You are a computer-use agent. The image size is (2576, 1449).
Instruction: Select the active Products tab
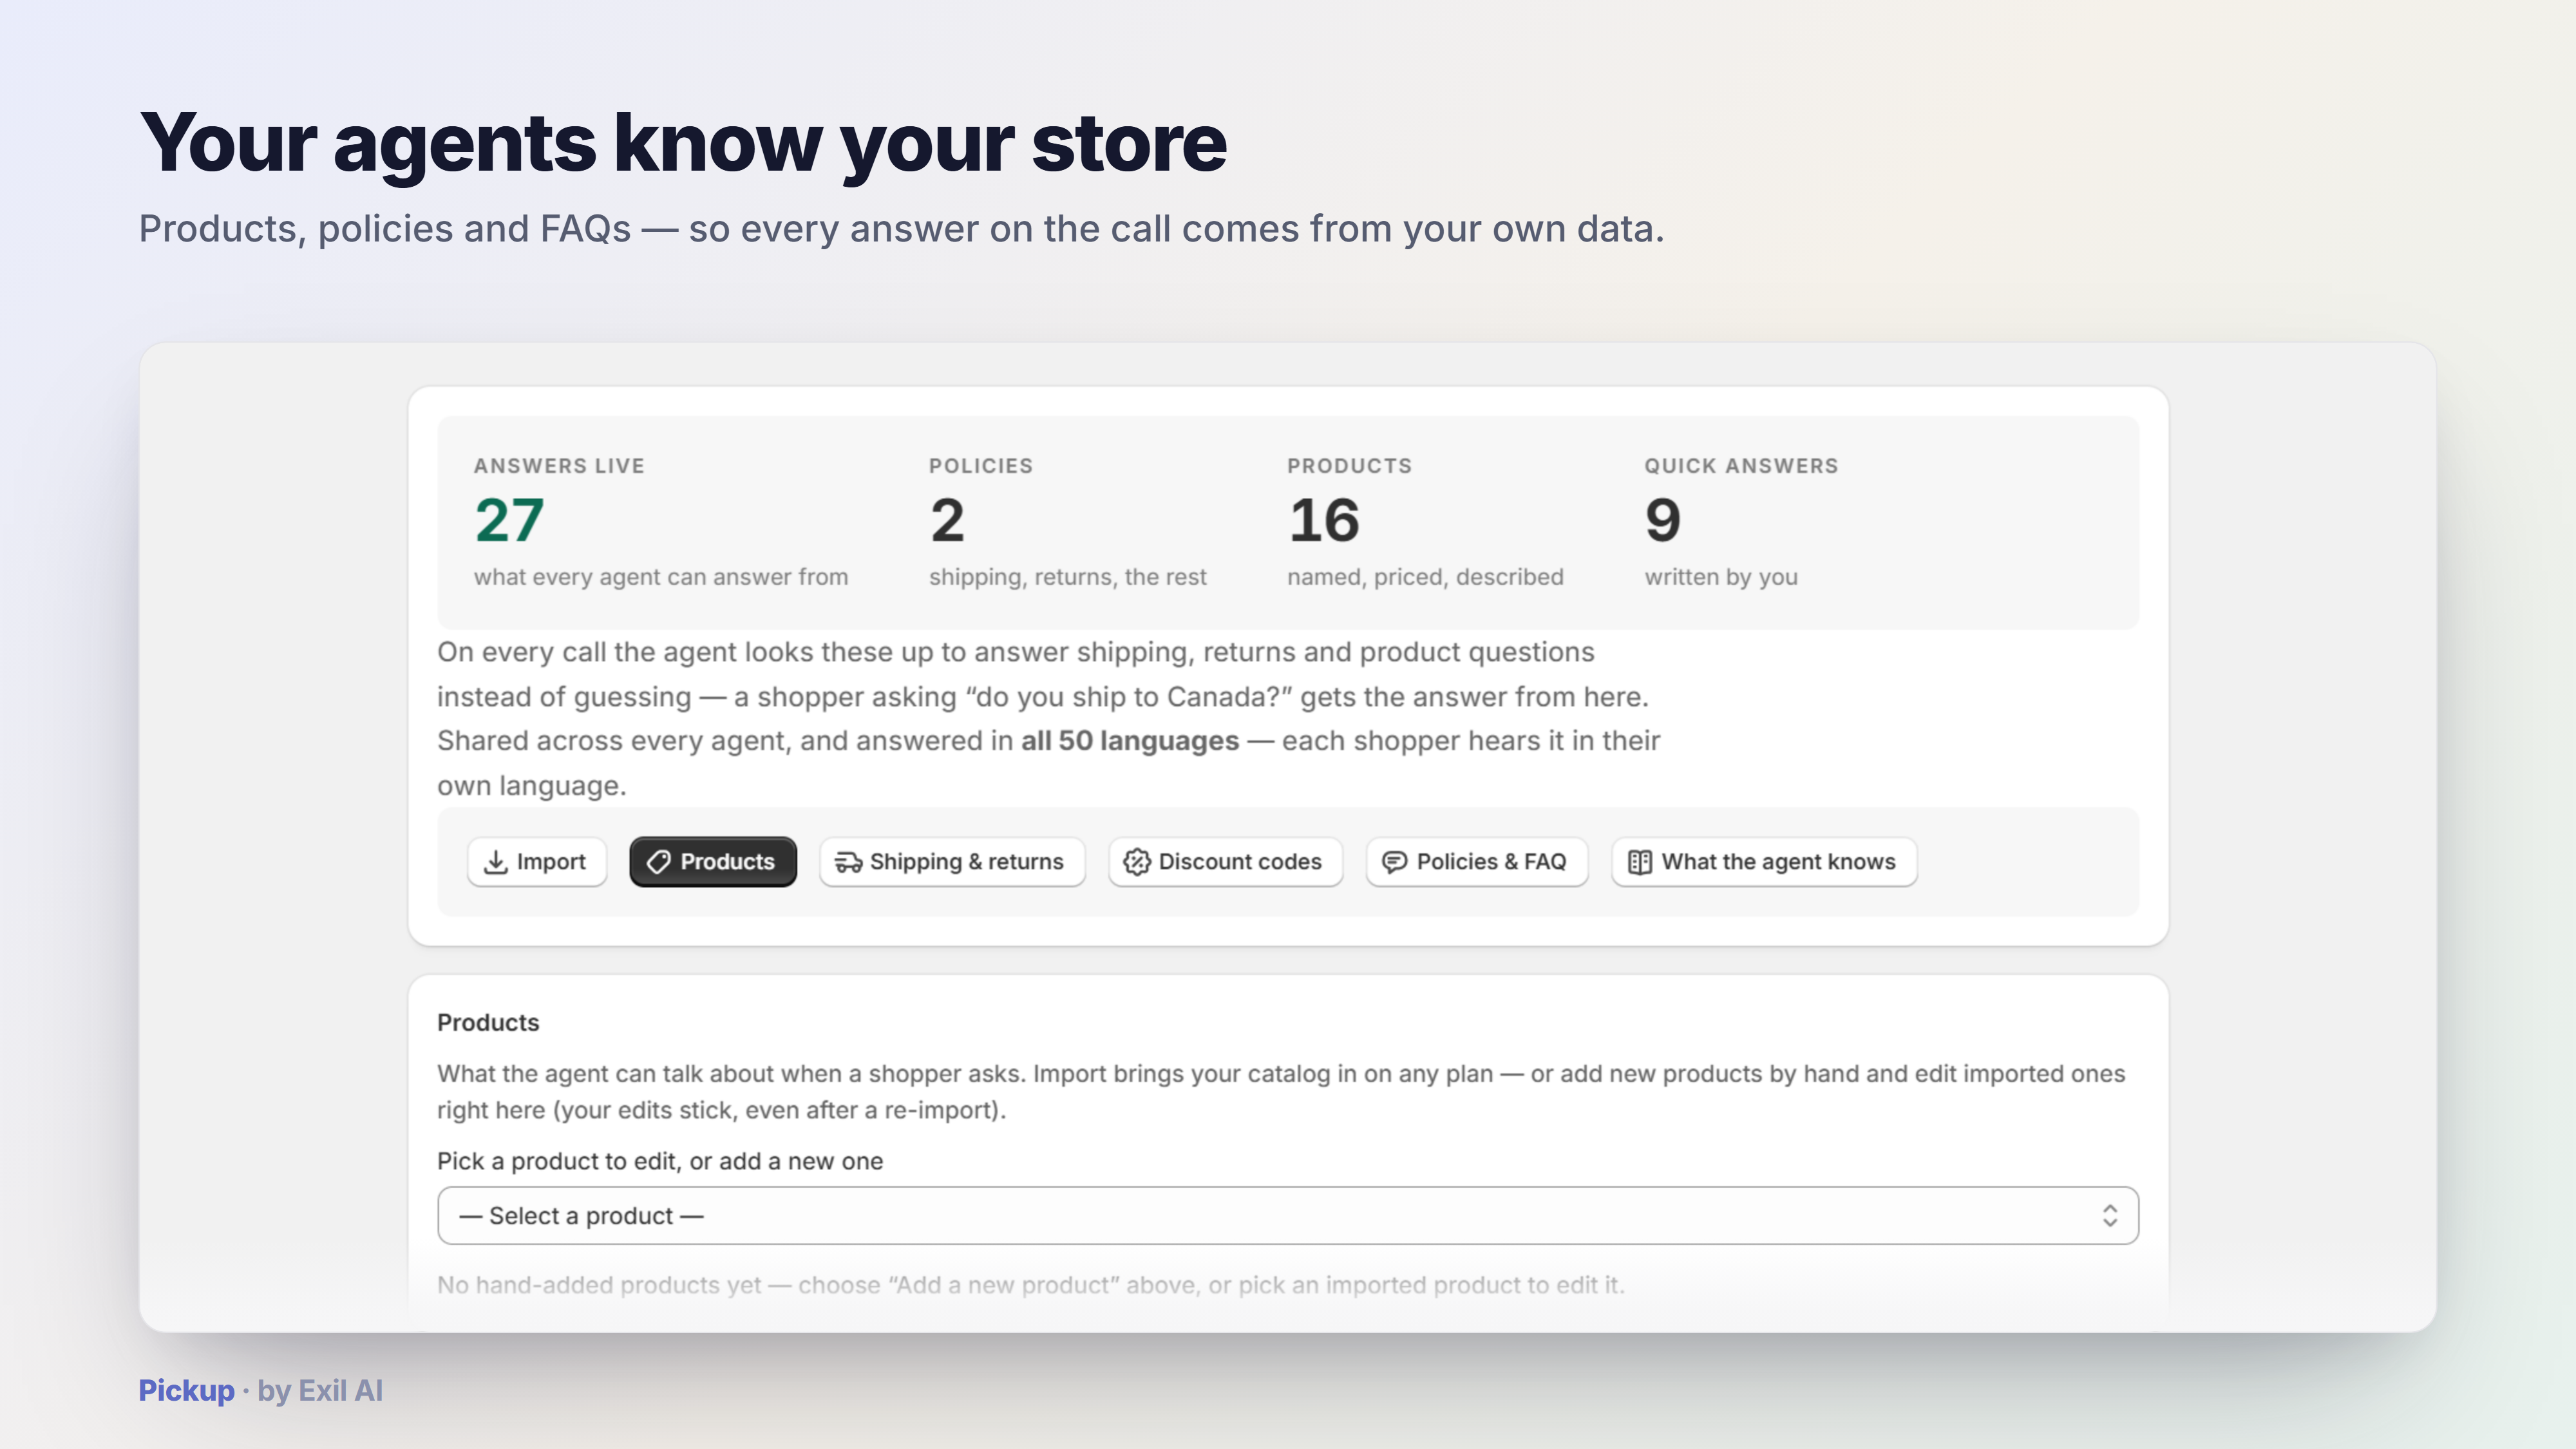click(x=713, y=862)
